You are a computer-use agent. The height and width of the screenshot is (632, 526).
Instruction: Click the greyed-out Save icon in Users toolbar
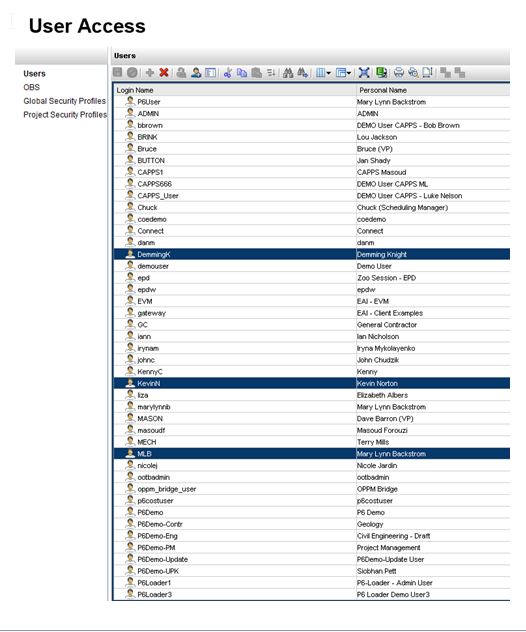118,73
